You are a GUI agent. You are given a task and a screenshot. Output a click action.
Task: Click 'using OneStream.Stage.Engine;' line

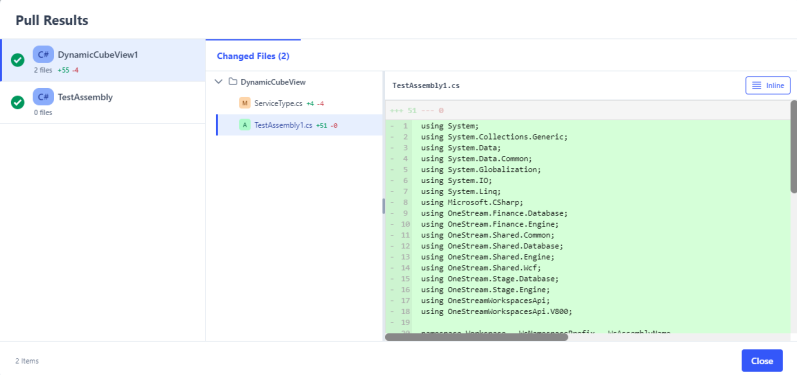pyautogui.click(x=485, y=290)
